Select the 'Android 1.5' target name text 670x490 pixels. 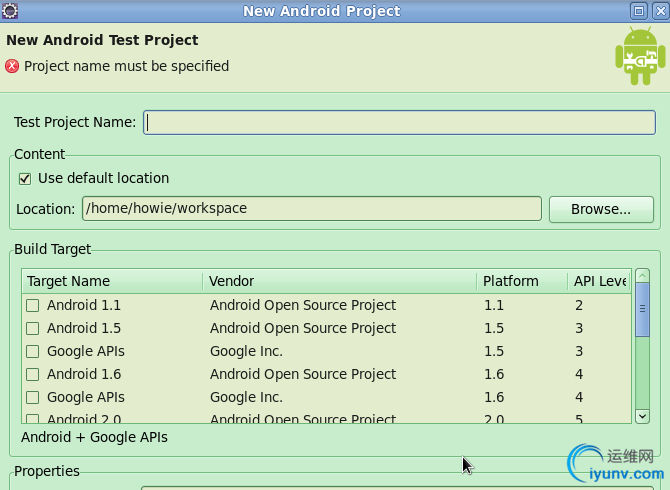84,329
